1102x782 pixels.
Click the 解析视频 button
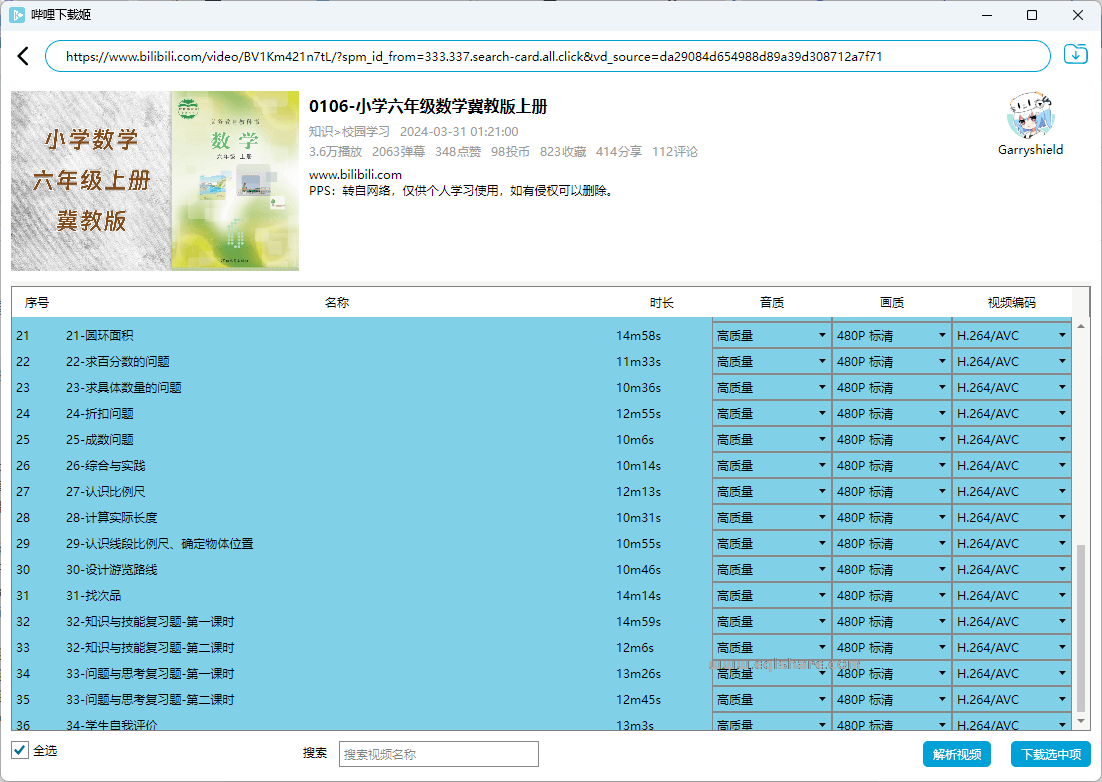pyautogui.click(x=956, y=753)
